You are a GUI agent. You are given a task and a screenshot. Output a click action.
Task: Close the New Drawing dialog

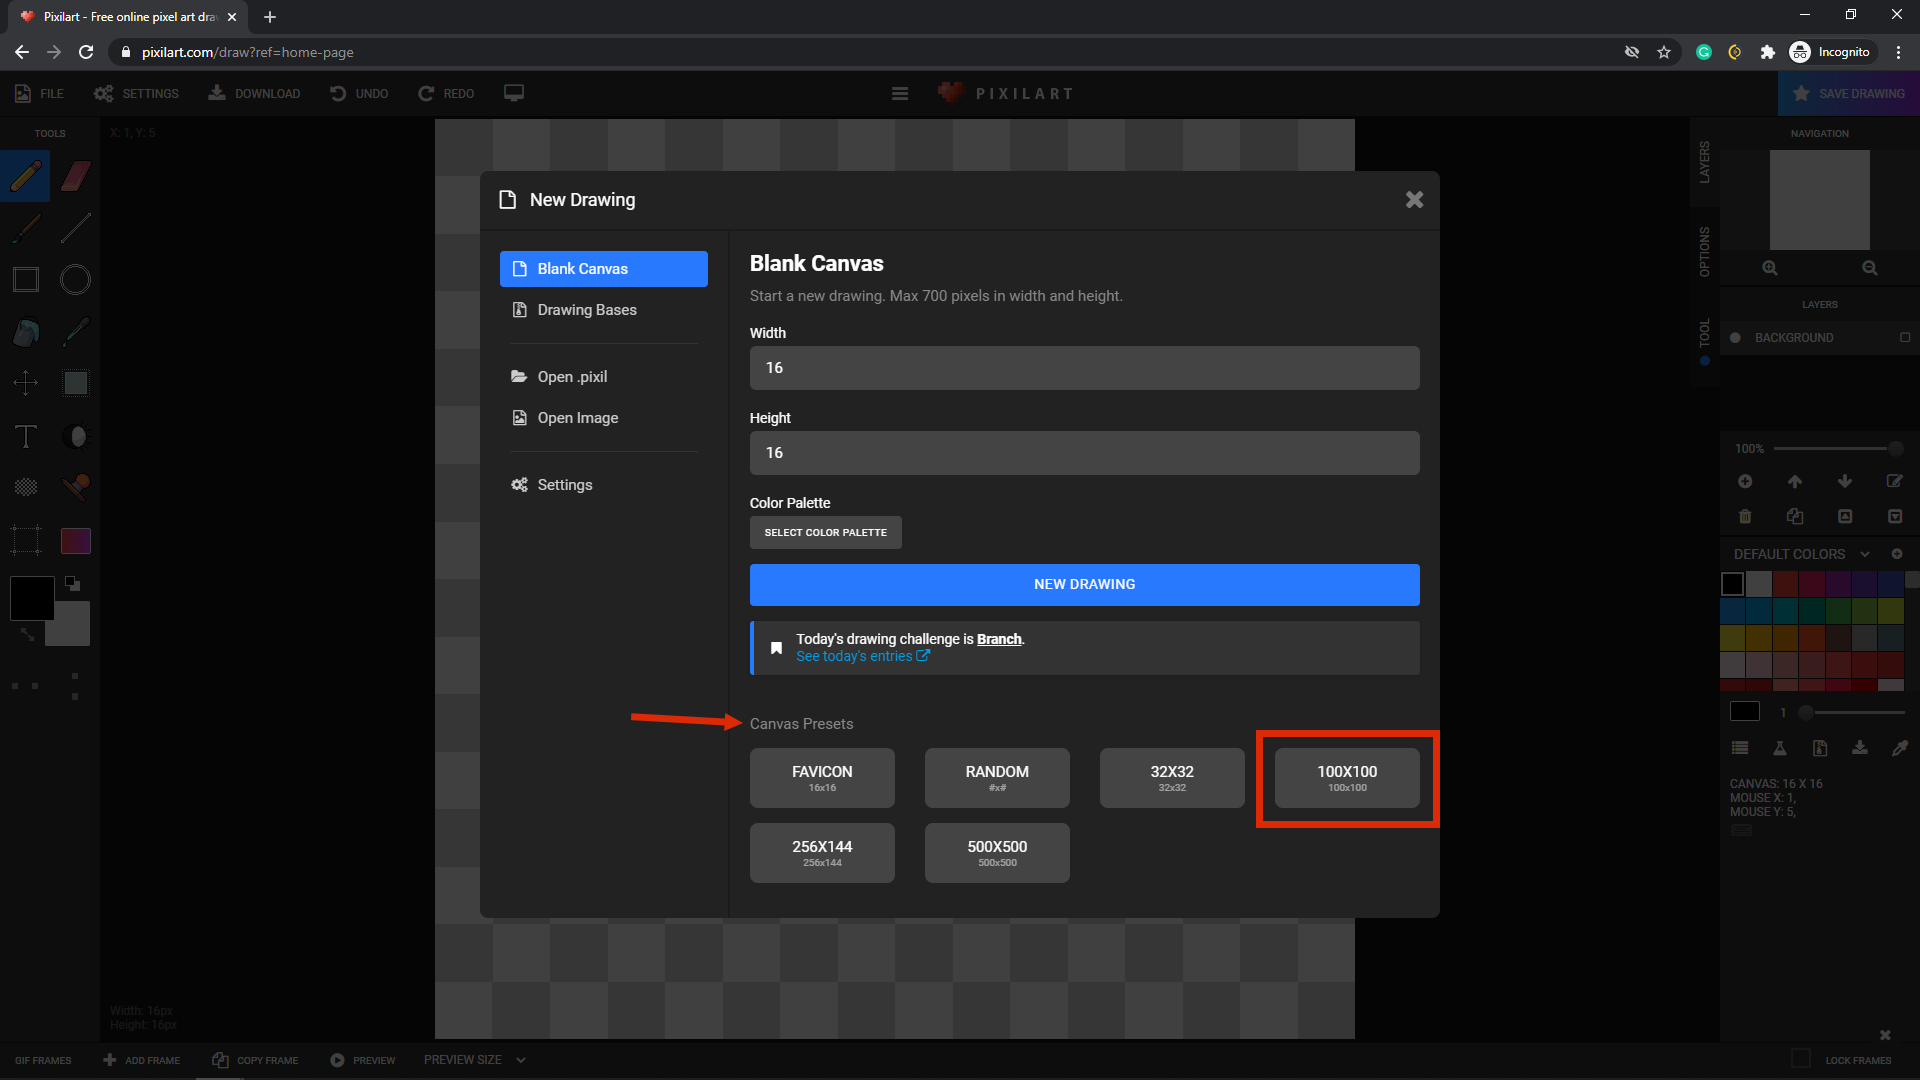point(1414,200)
